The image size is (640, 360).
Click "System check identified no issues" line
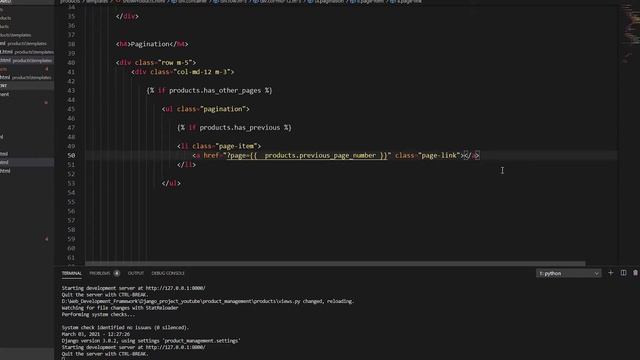point(125,327)
